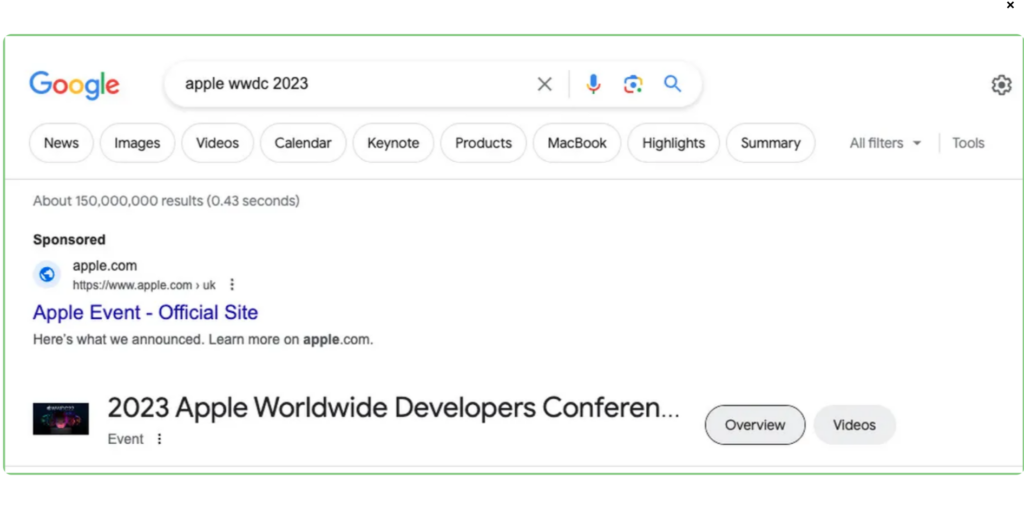Select the Products filter chip
The image size is (1024, 507).
pyautogui.click(x=483, y=143)
